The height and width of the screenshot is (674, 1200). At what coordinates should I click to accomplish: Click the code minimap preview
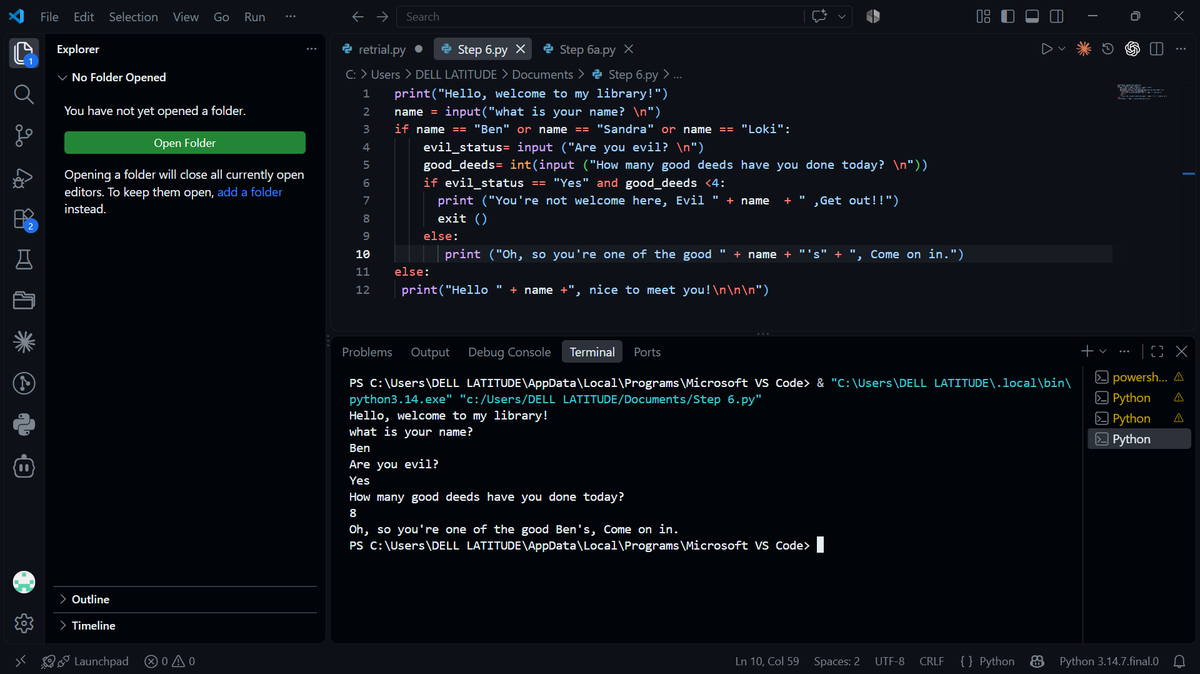click(x=1142, y=92)
